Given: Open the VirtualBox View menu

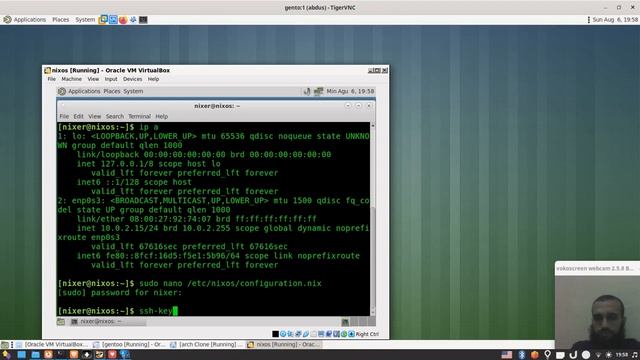Looking at the screenshot, I should coord(93,79).
